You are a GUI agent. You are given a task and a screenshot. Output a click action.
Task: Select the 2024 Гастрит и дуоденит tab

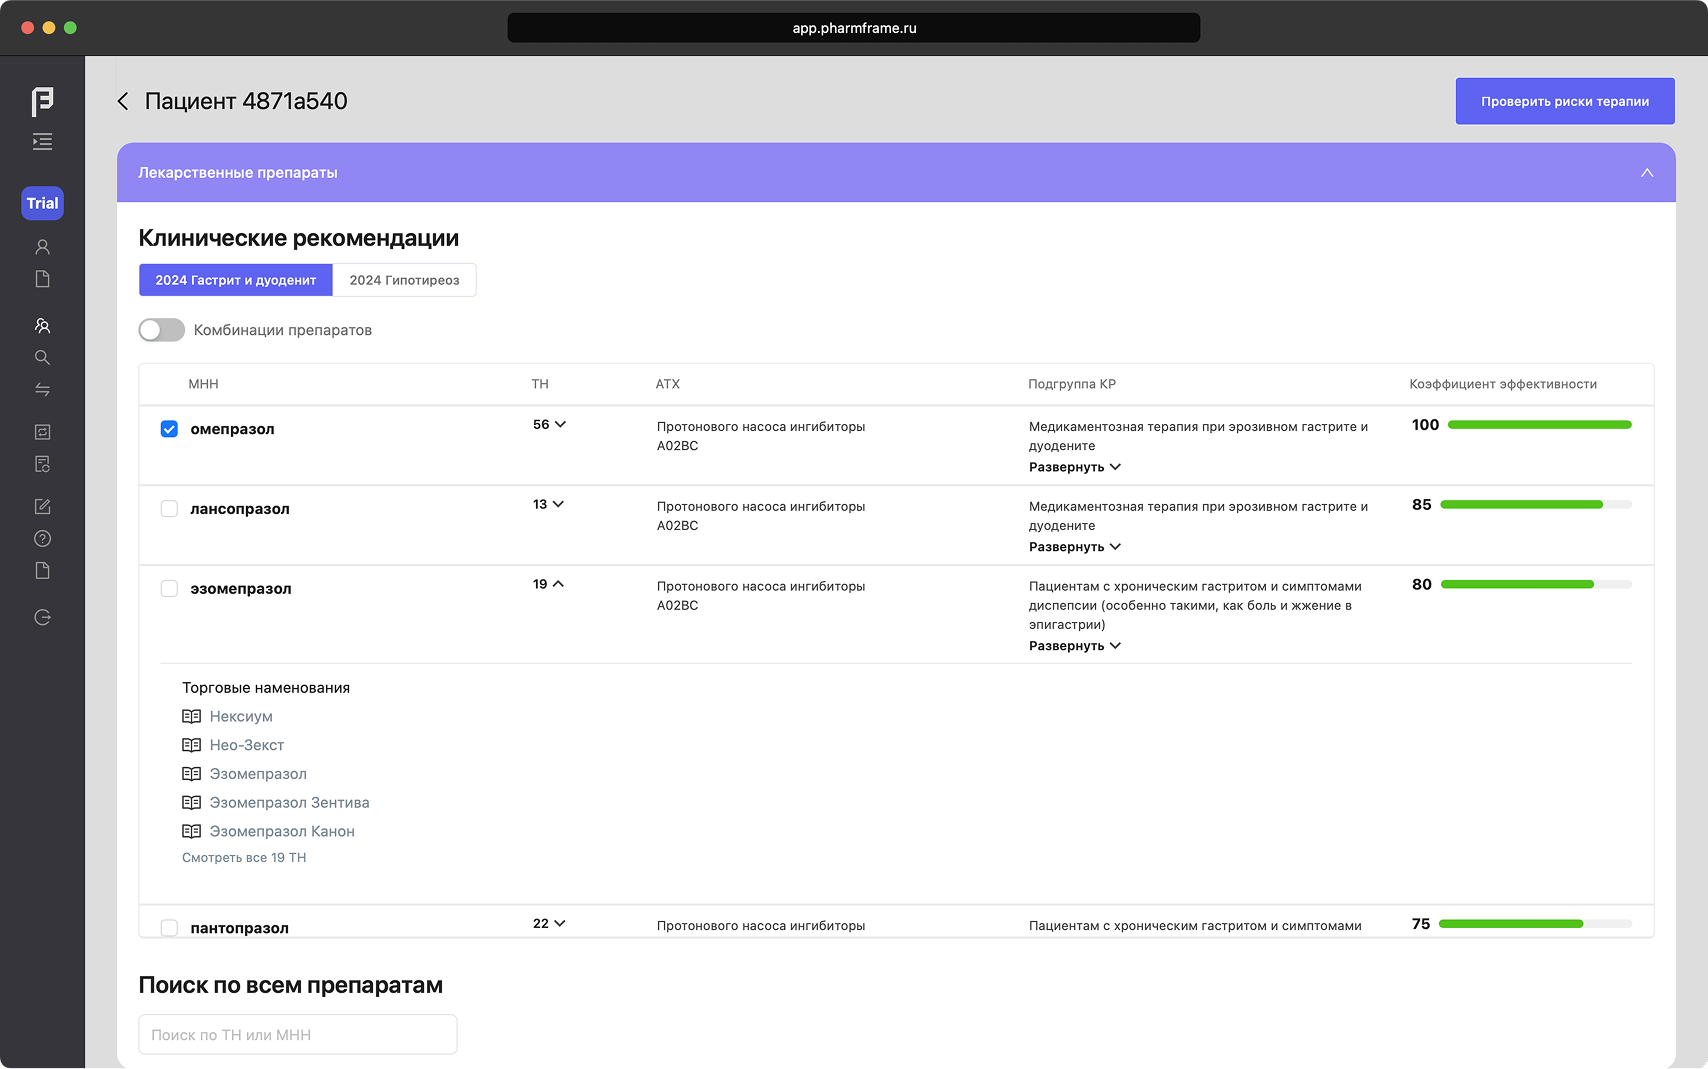(236, 280)
